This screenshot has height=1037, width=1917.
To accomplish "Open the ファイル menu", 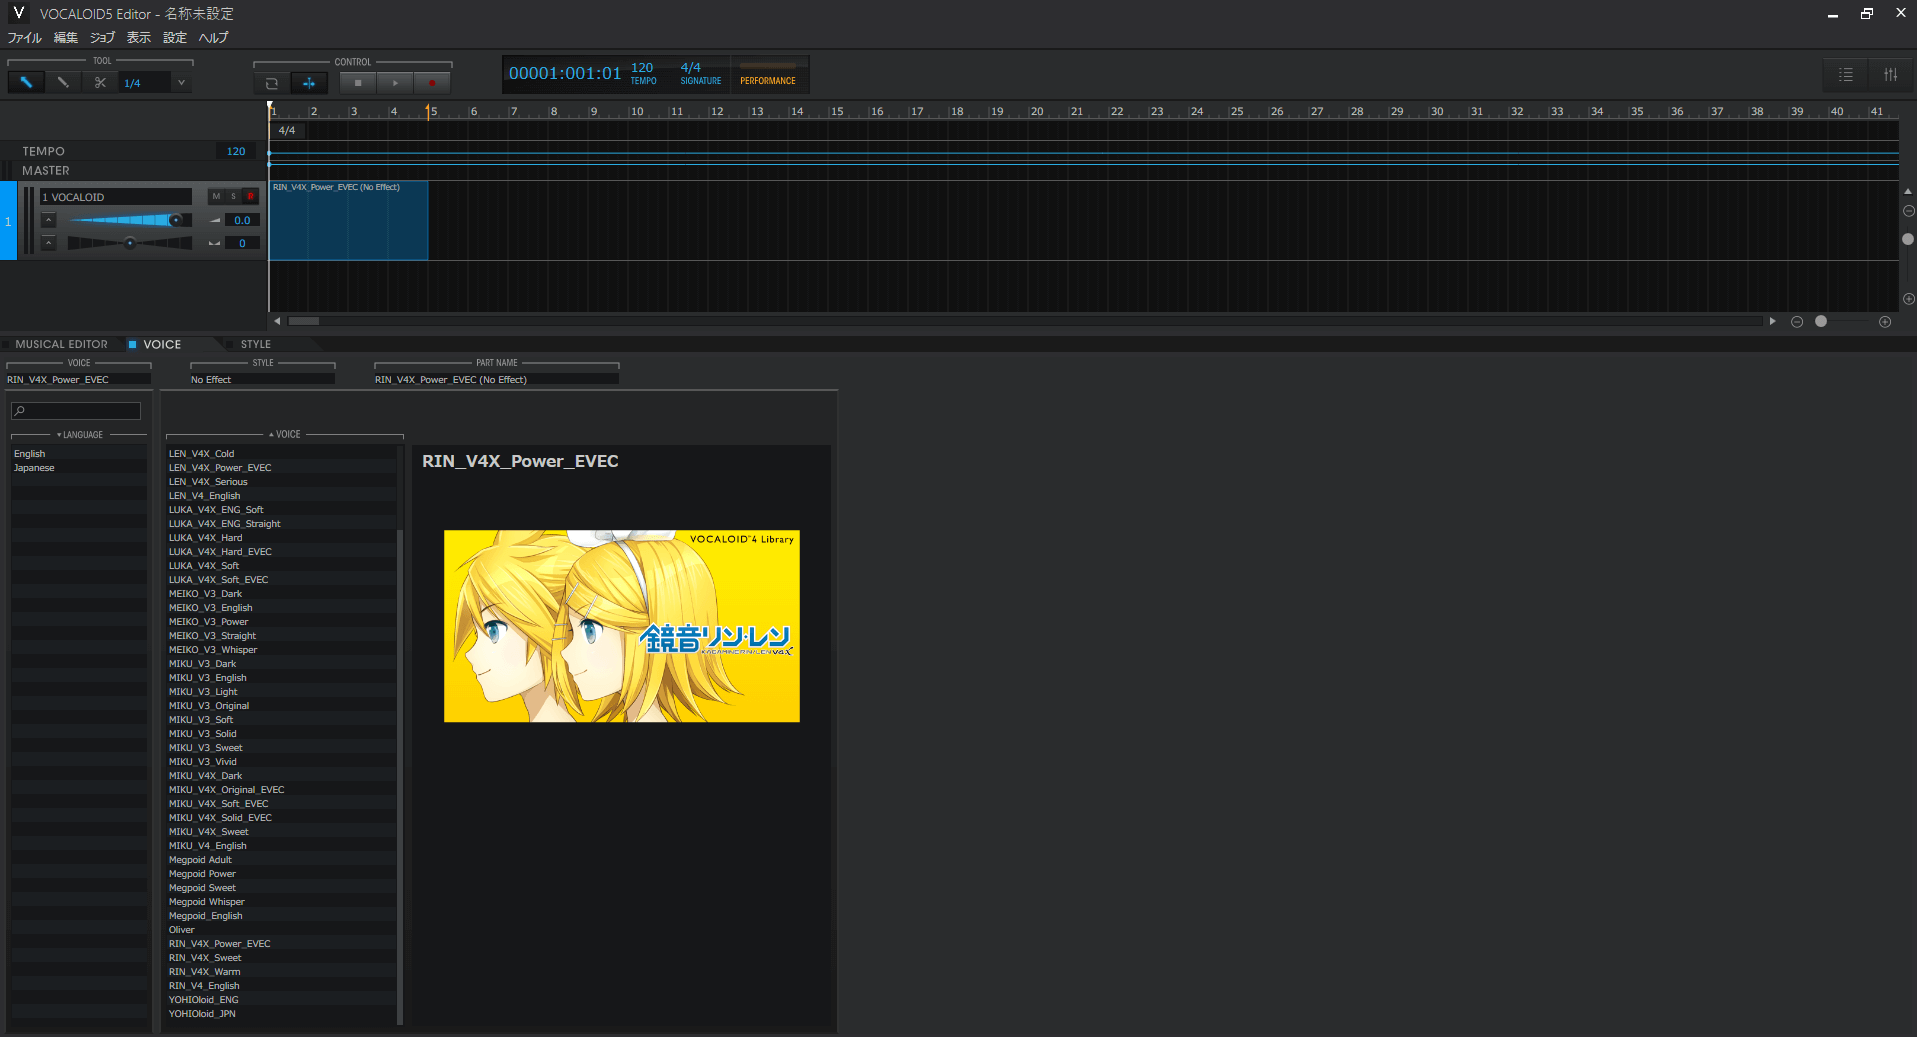I will point(24,37).
